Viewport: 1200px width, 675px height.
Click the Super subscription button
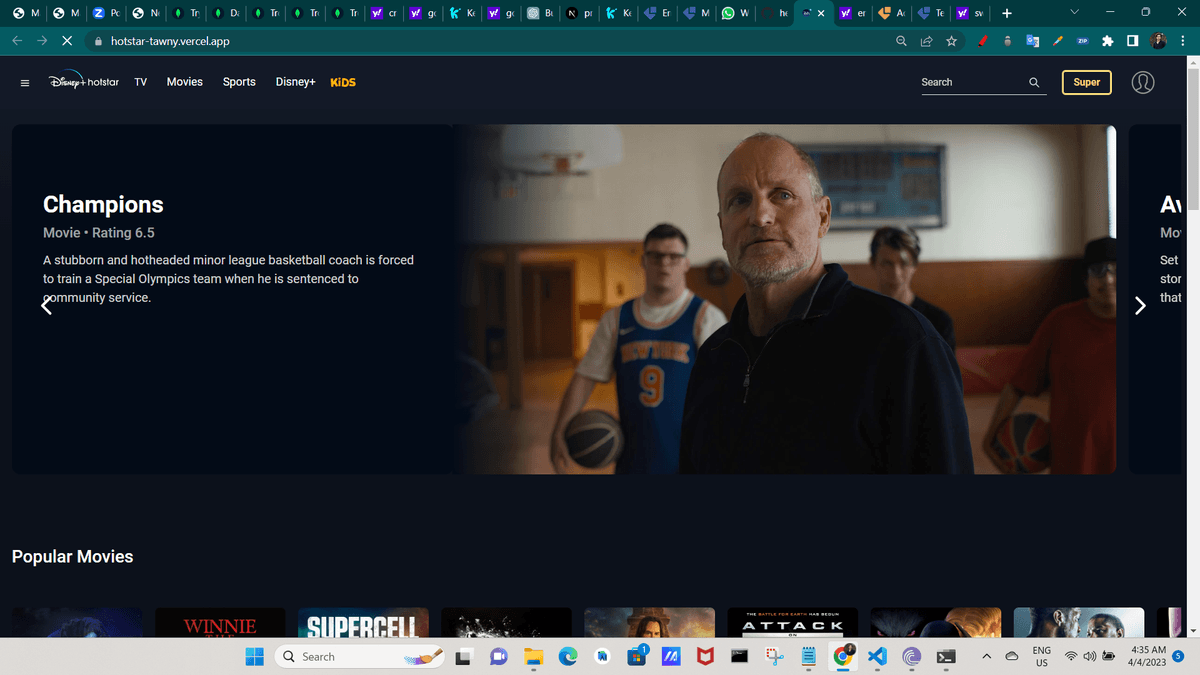click(x=1087, y=82)
